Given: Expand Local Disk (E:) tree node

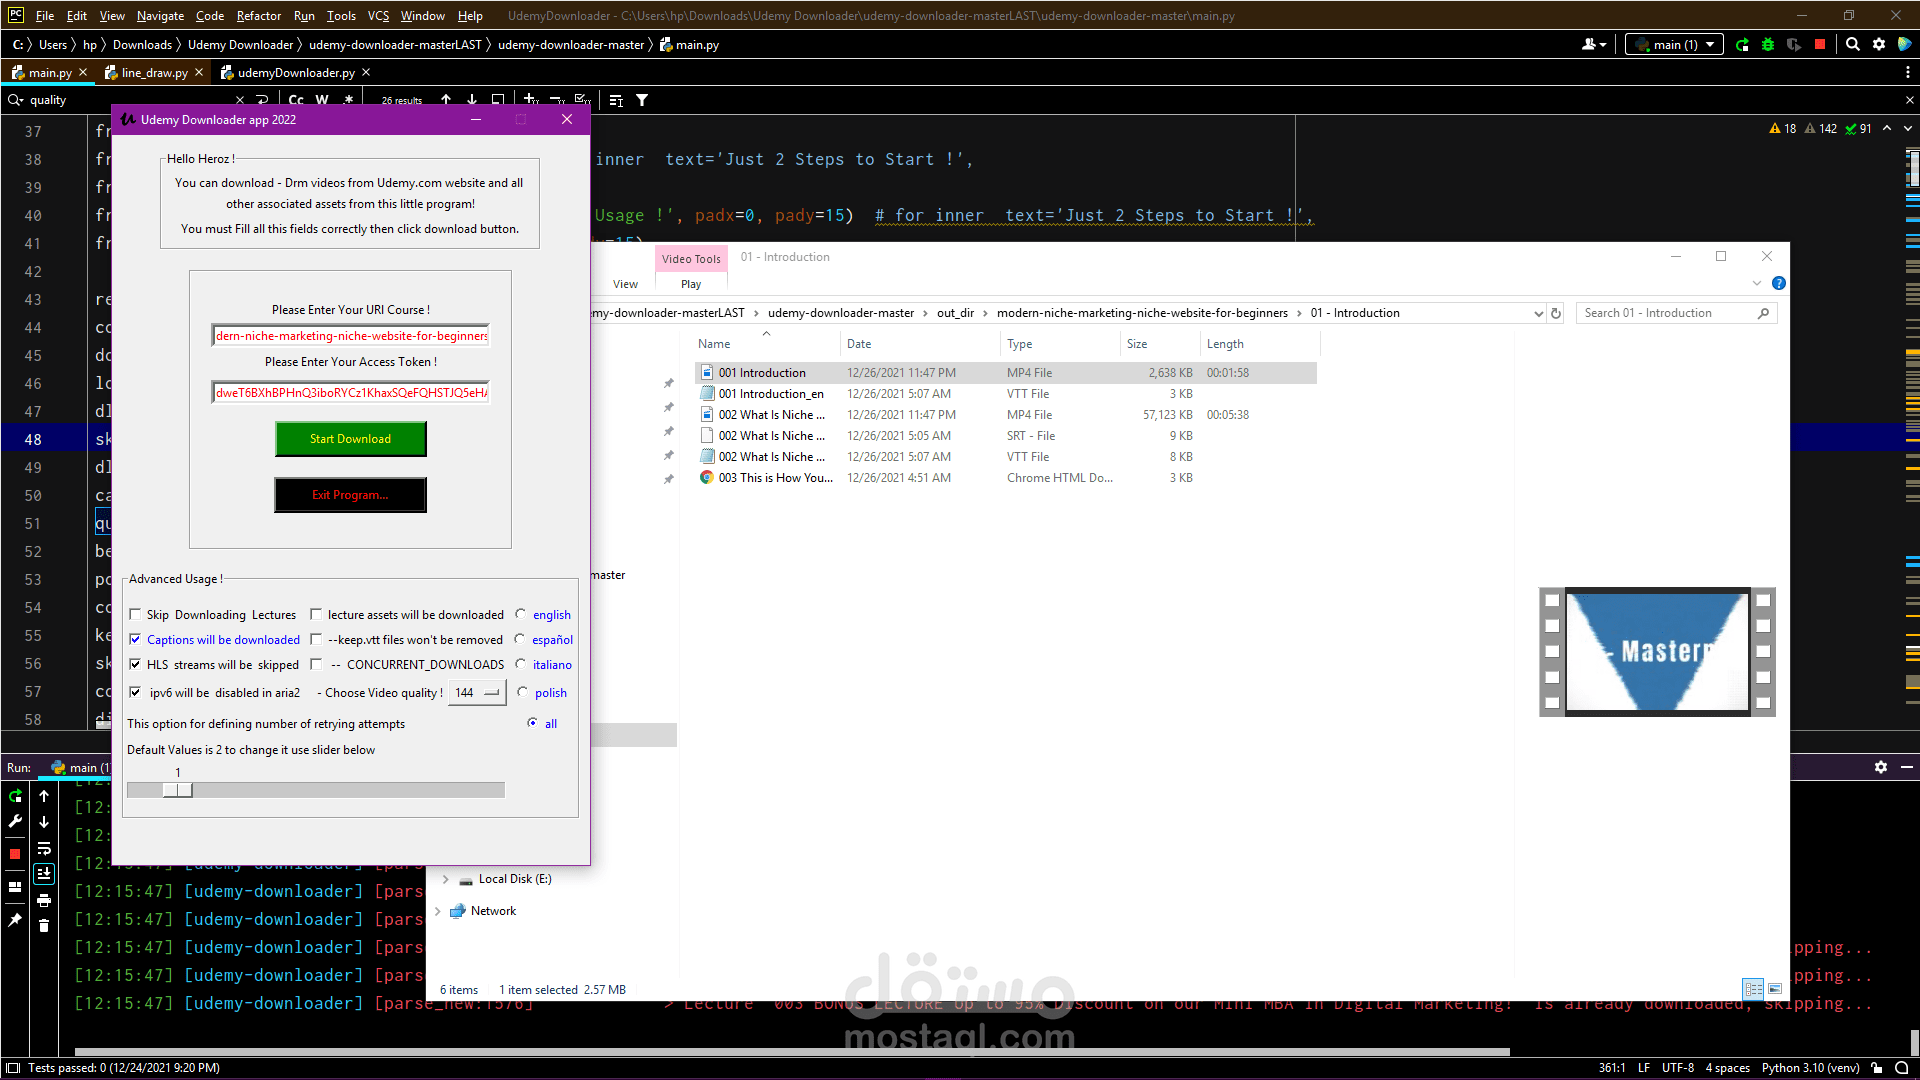Looking at the screenshot, I should pyautogui.click(x=446, y=879).
